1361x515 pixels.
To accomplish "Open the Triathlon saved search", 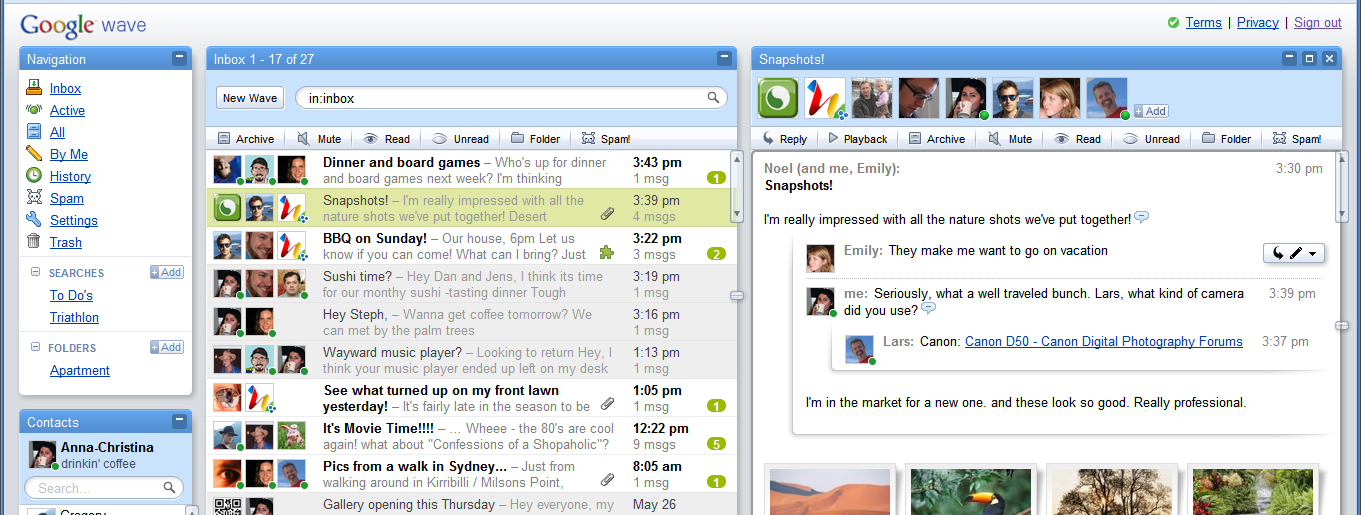I will [x=74, y=317].
